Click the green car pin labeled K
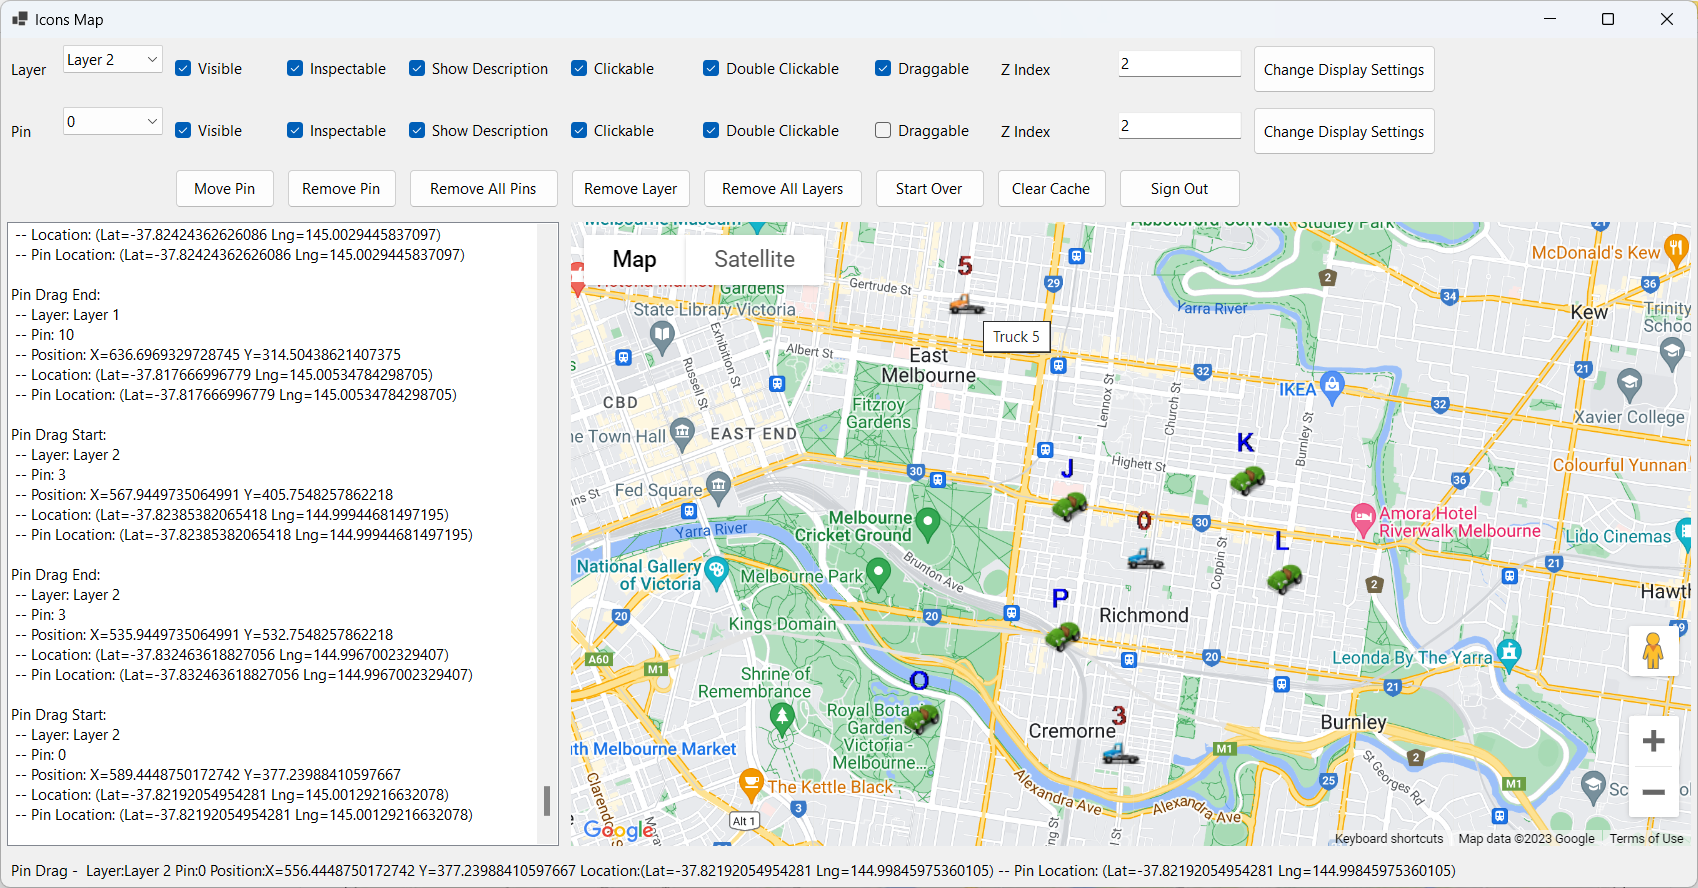This screenshot has height=888, width=1698. click(1247, 481)
